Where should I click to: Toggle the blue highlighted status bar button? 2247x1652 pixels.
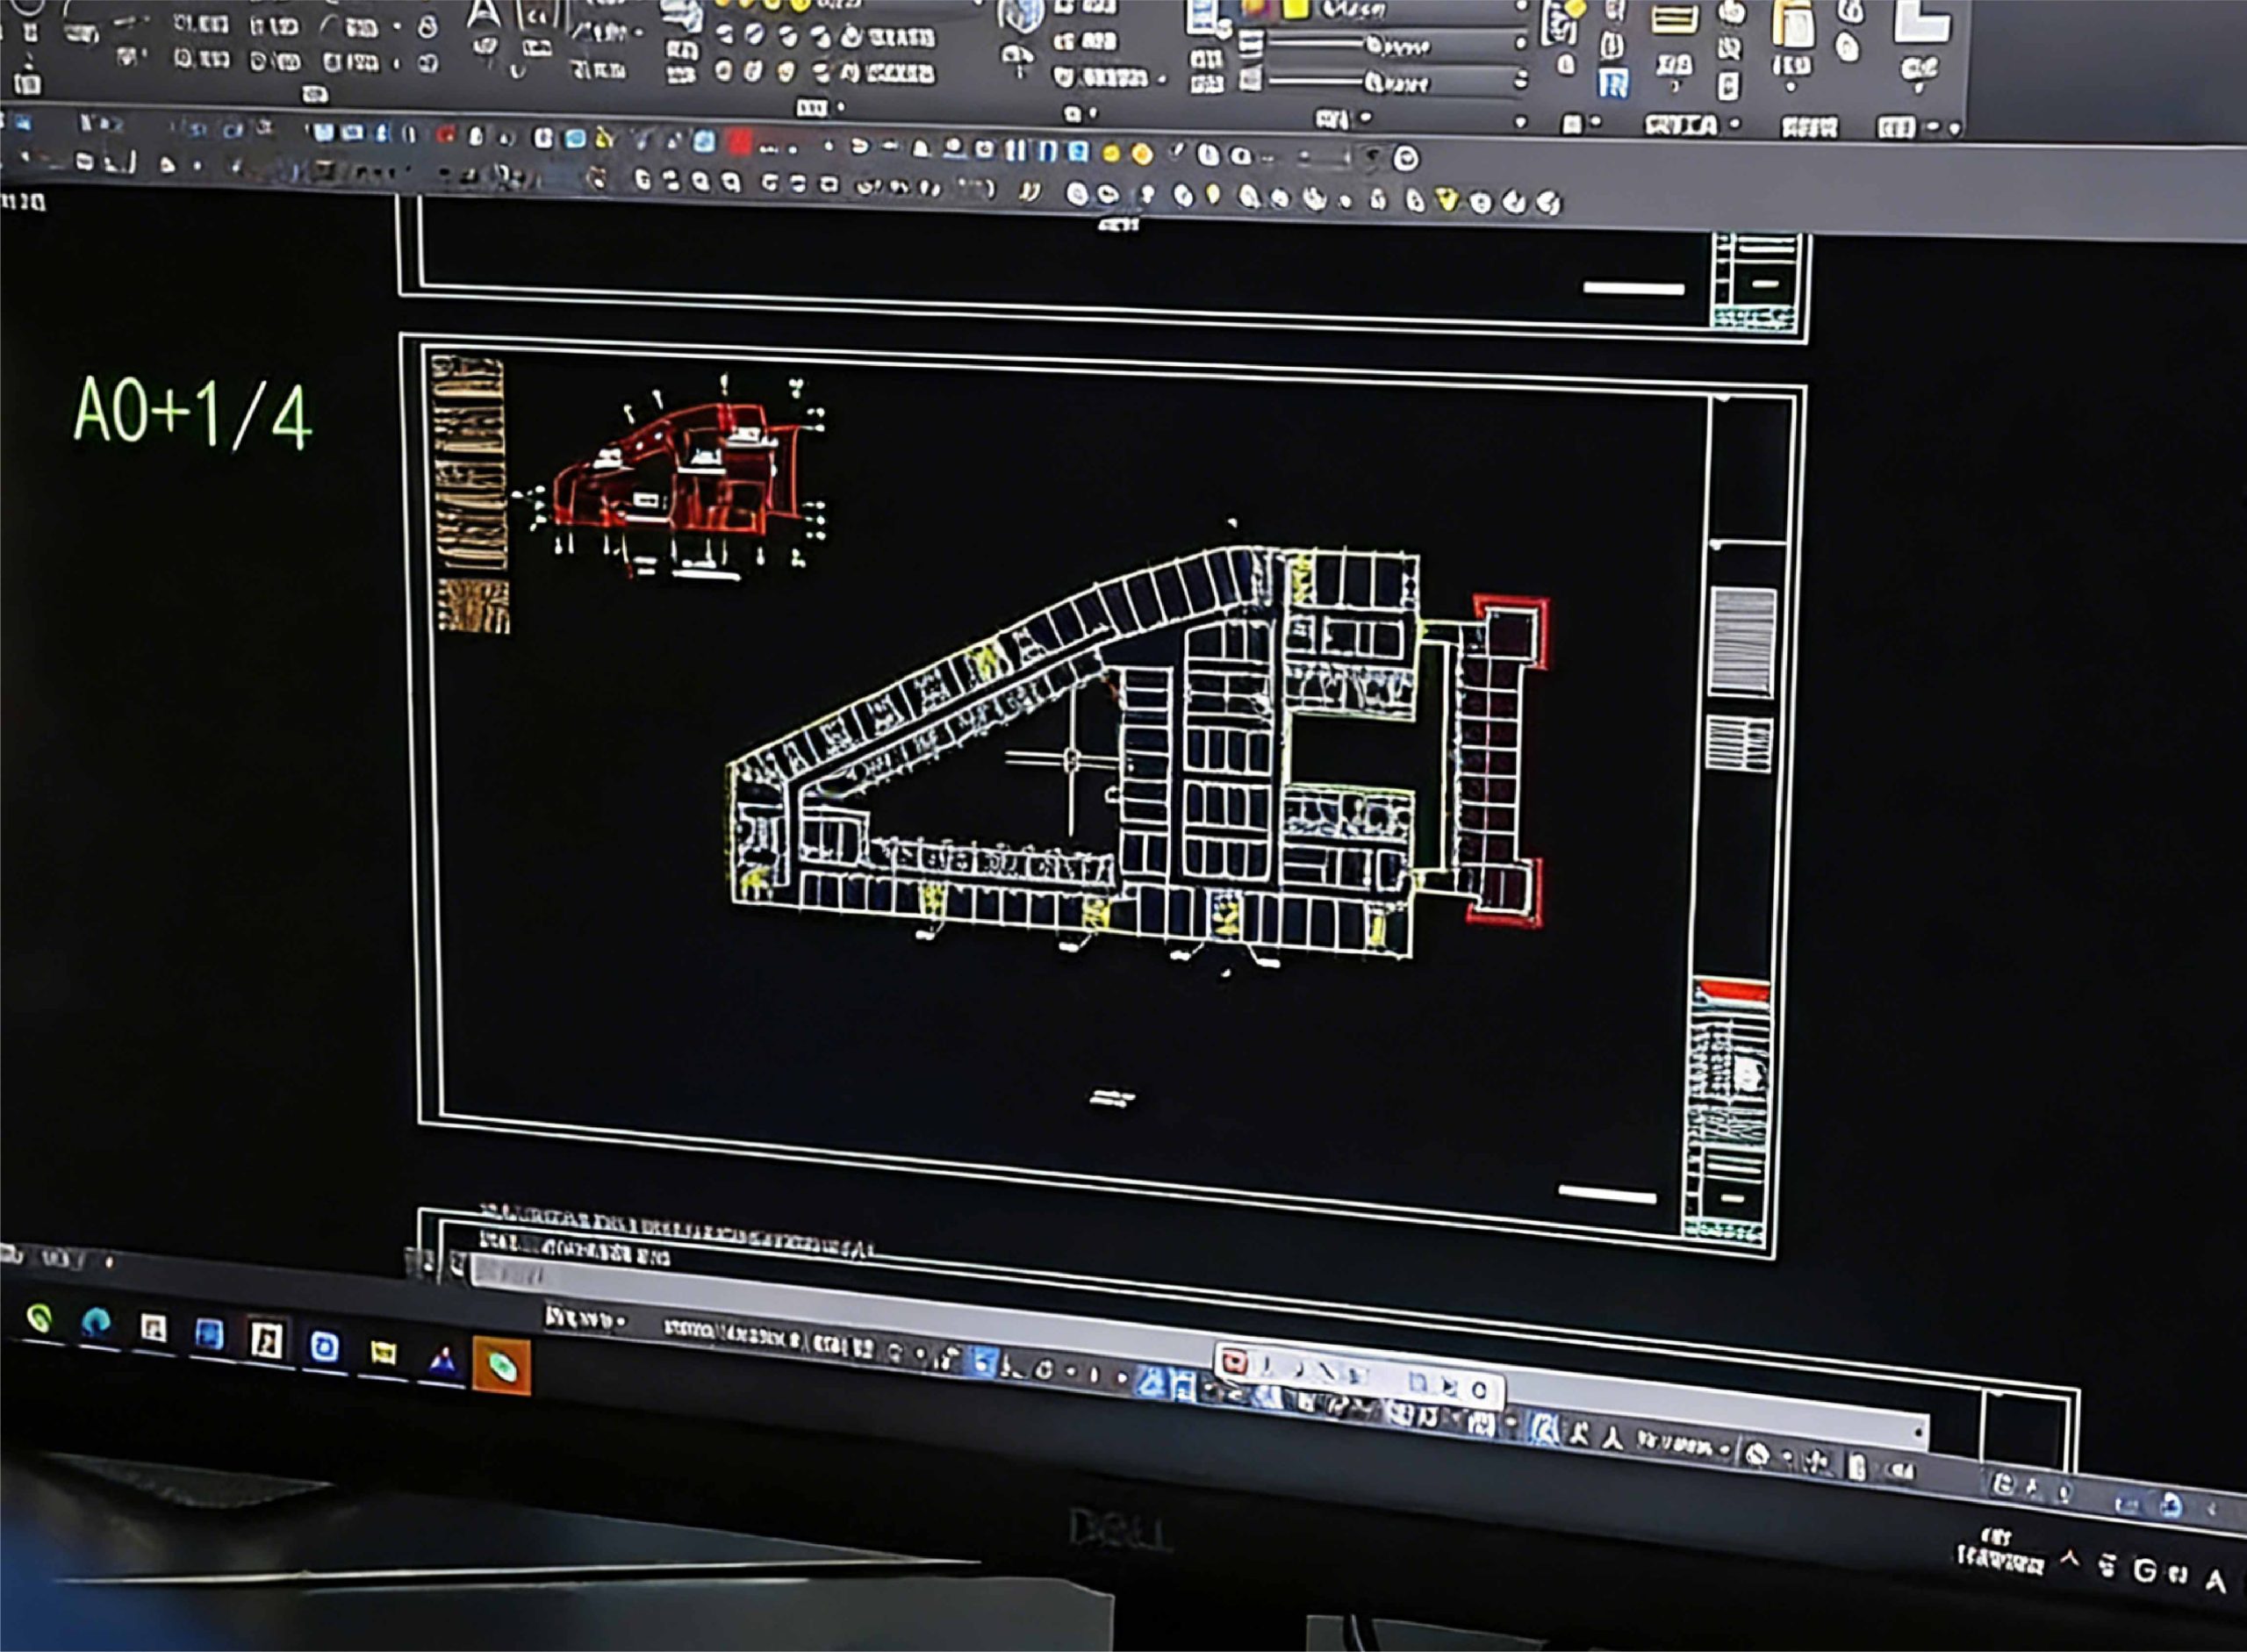tap(984, 1362)
